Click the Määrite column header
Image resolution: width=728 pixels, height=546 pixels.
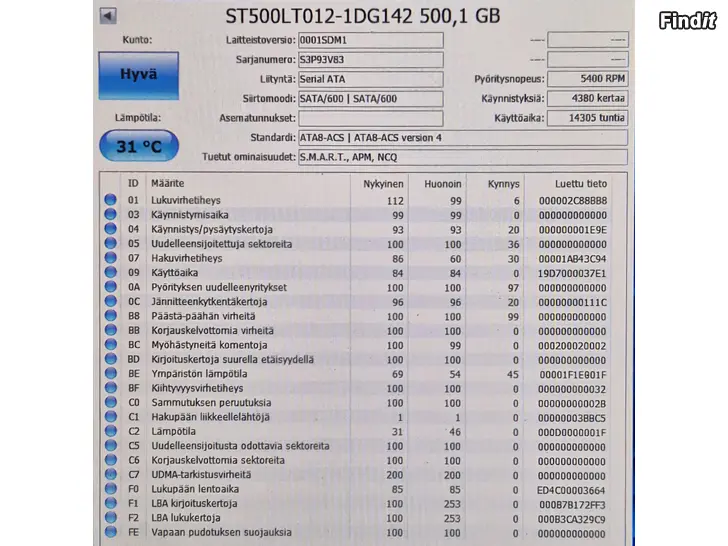tap(168, 183)
